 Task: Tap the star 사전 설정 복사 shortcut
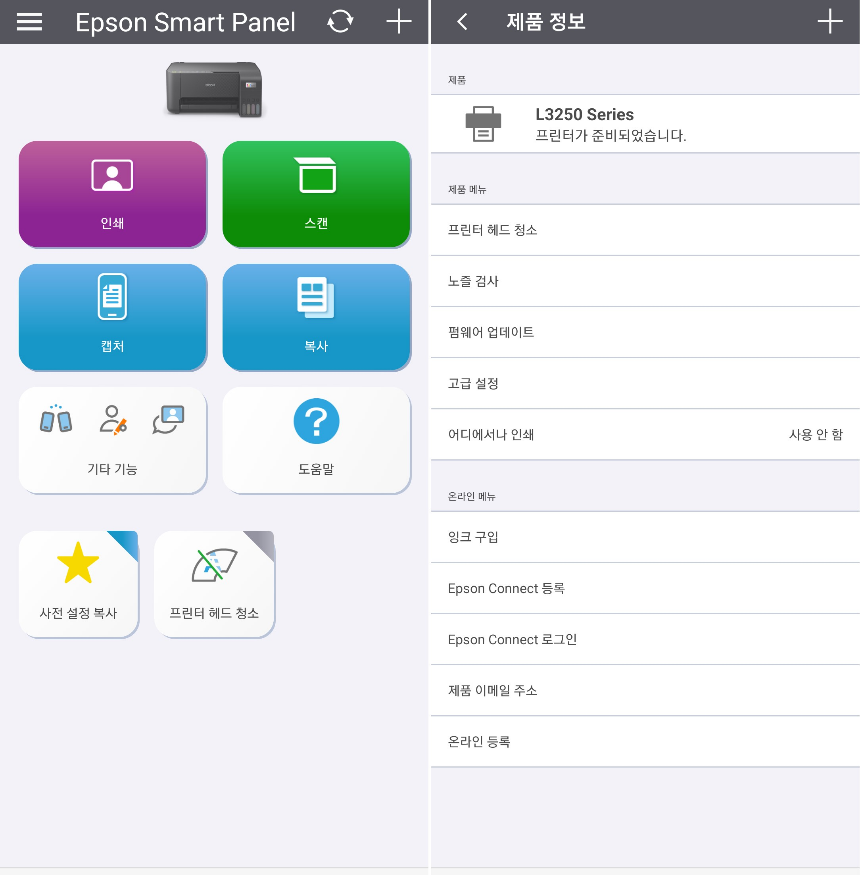[79, 584]
